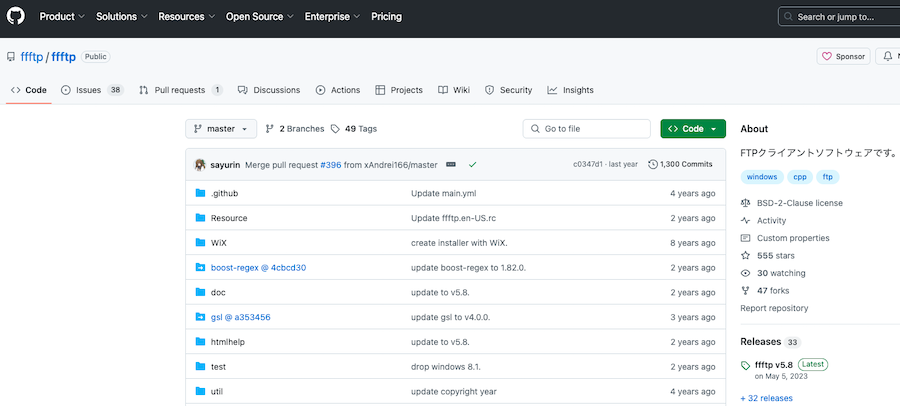Switch to the Insights tab
This screenshot has width=900, height=406.
click(571, 90)
